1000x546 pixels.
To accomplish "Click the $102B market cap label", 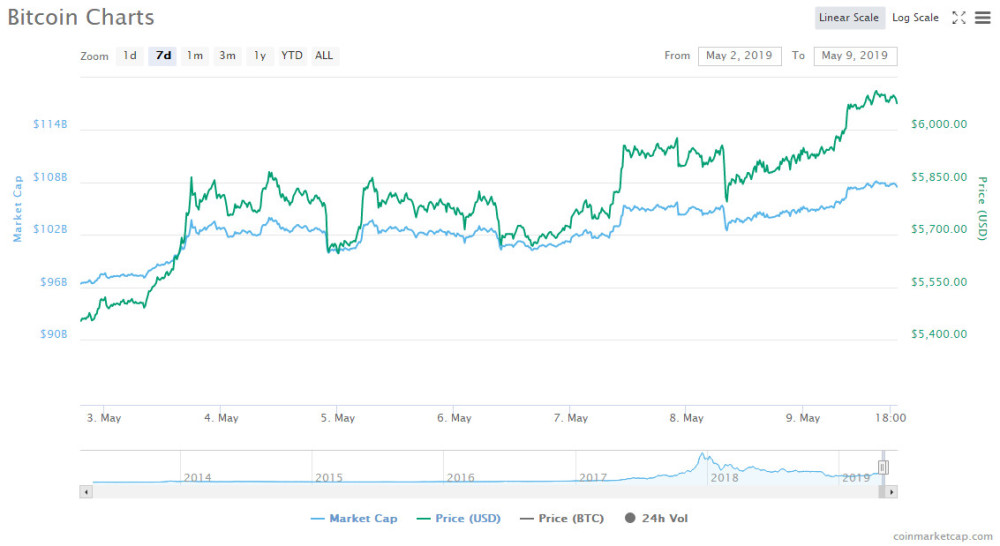I will 50,229.
